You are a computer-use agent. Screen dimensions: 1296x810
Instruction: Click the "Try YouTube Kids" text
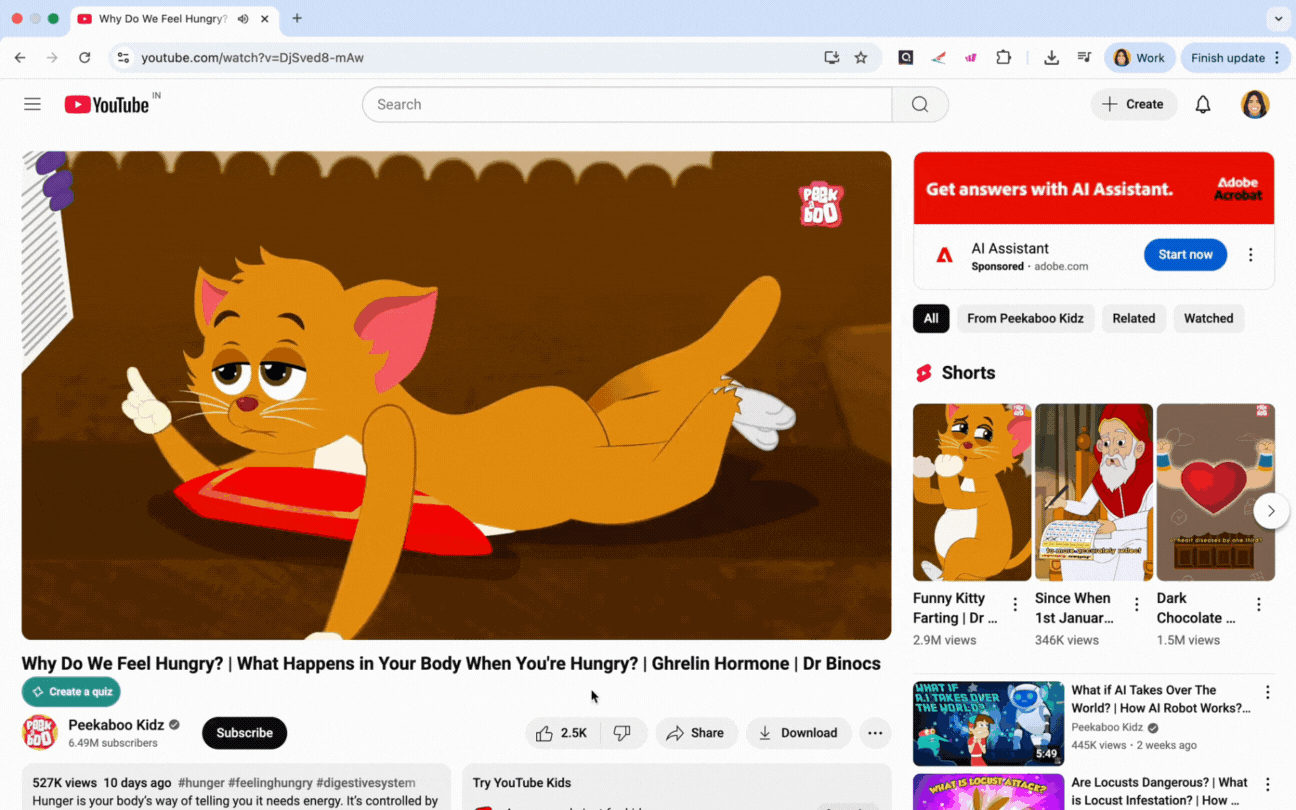[x=522, y=783]
